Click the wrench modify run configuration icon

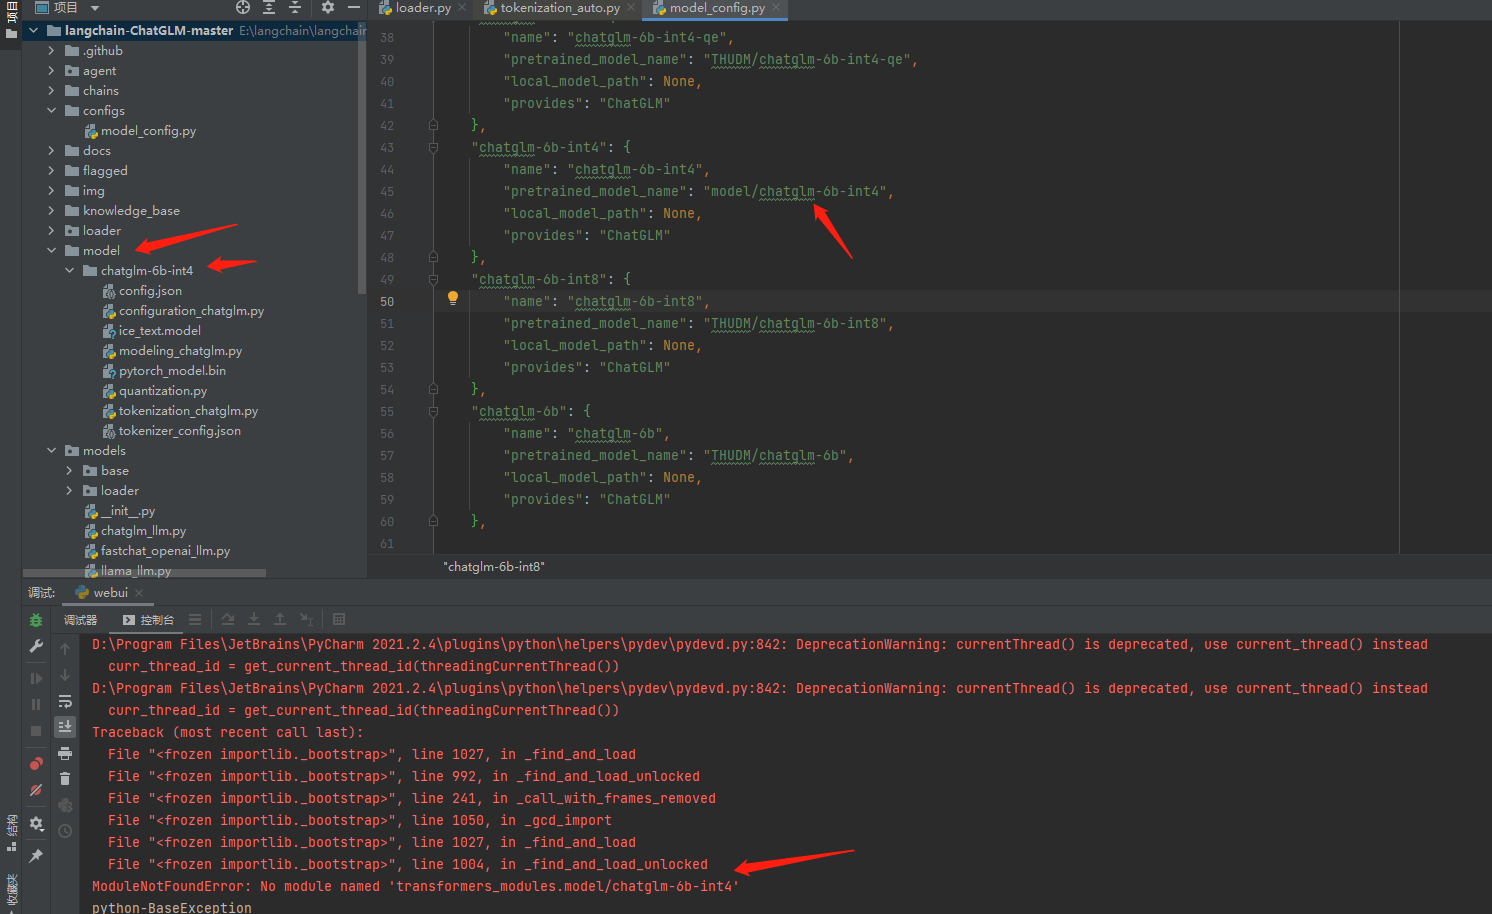36,647
